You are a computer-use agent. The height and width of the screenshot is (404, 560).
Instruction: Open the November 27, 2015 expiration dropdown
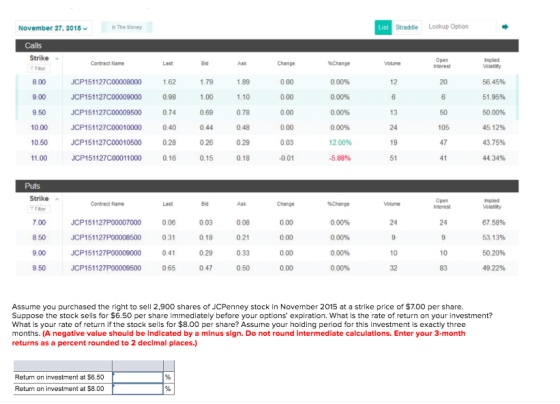(53, 28)
